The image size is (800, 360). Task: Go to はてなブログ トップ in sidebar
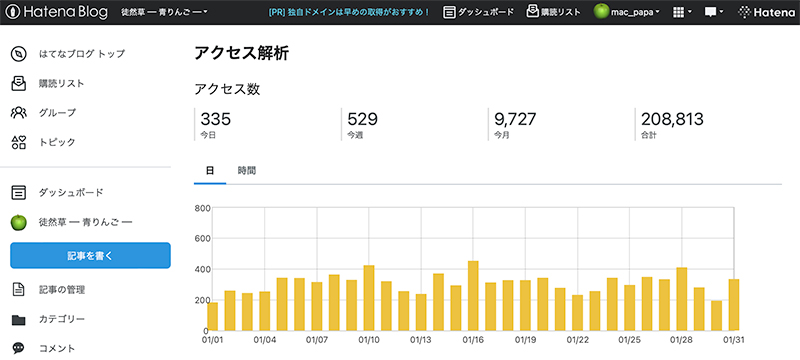[82, 54]
